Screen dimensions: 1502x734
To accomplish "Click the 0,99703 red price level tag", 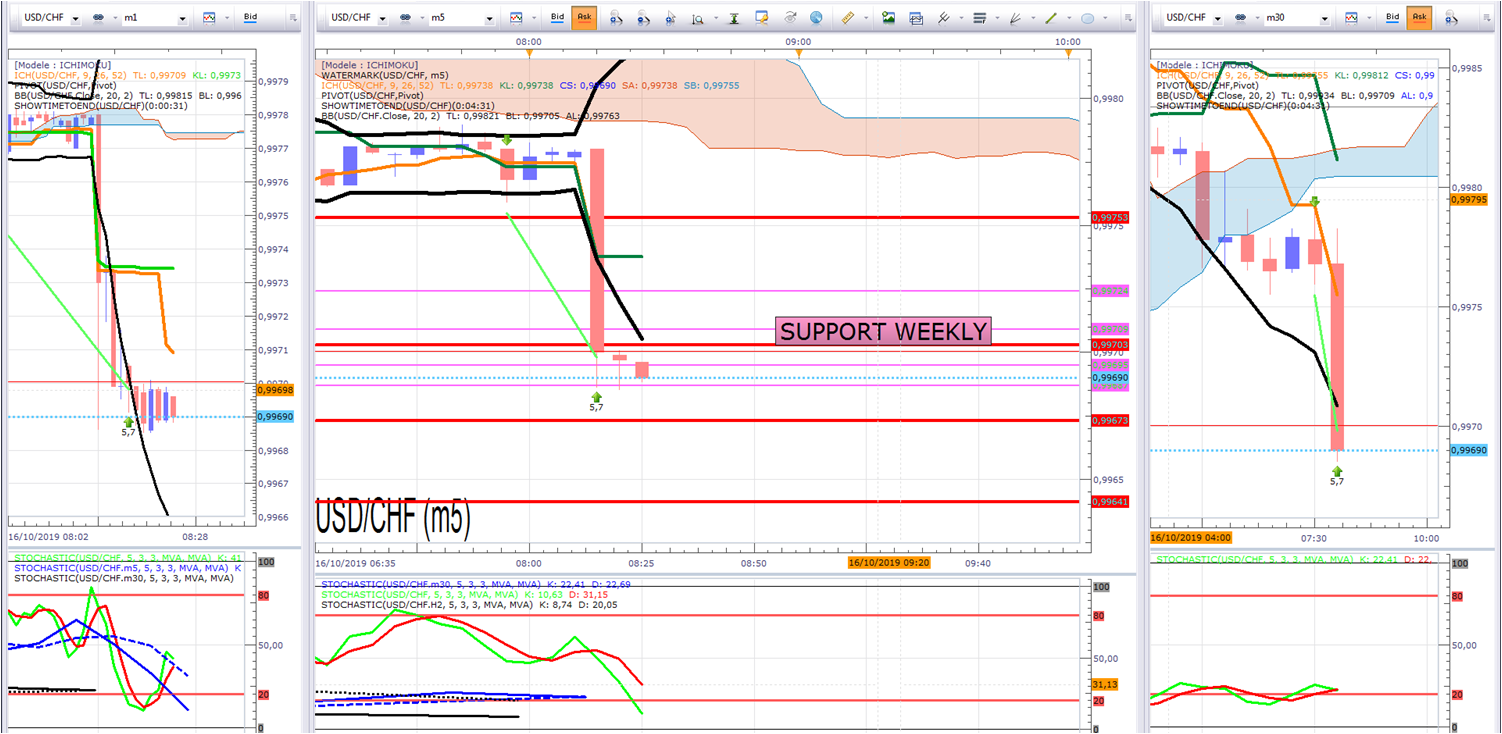I will pyautogui.click(x=1110, y=344).
